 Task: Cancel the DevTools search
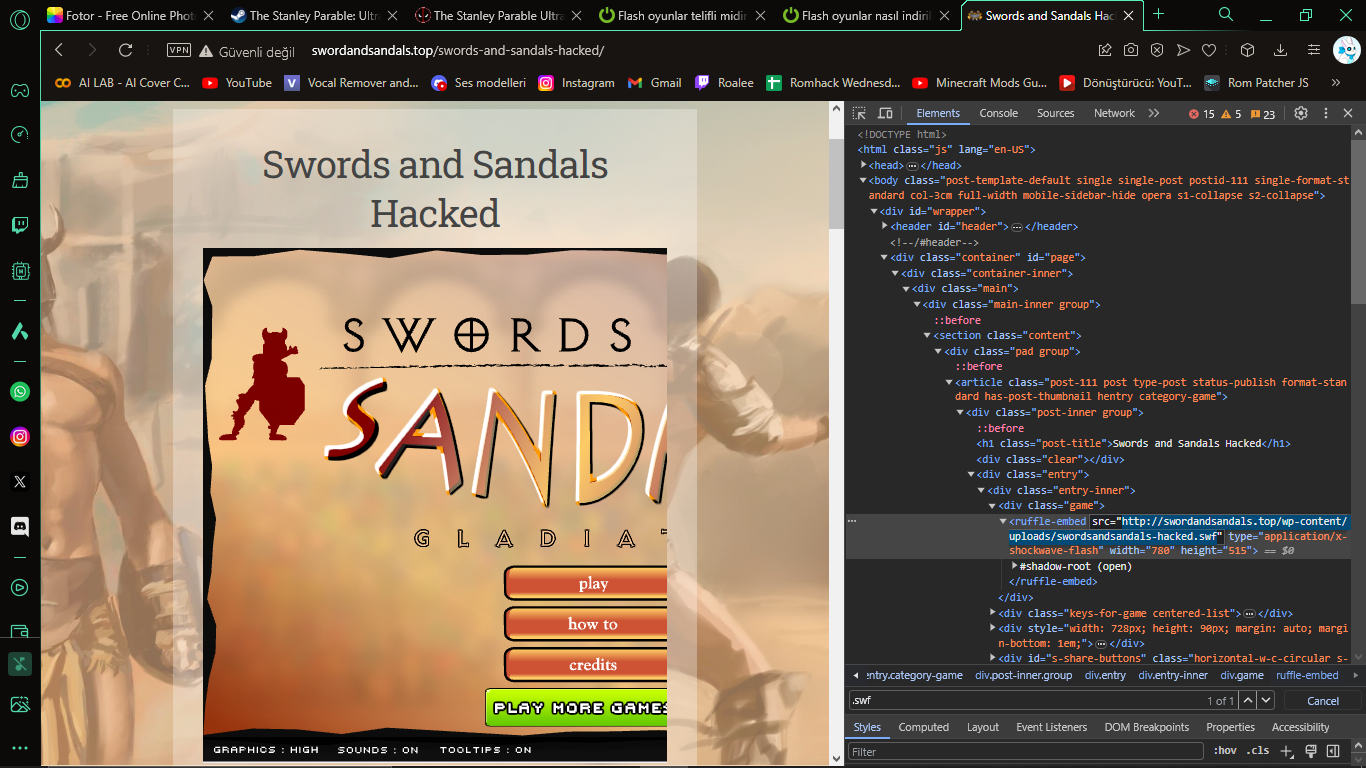pyautogui.click(x=1322, y=701)
